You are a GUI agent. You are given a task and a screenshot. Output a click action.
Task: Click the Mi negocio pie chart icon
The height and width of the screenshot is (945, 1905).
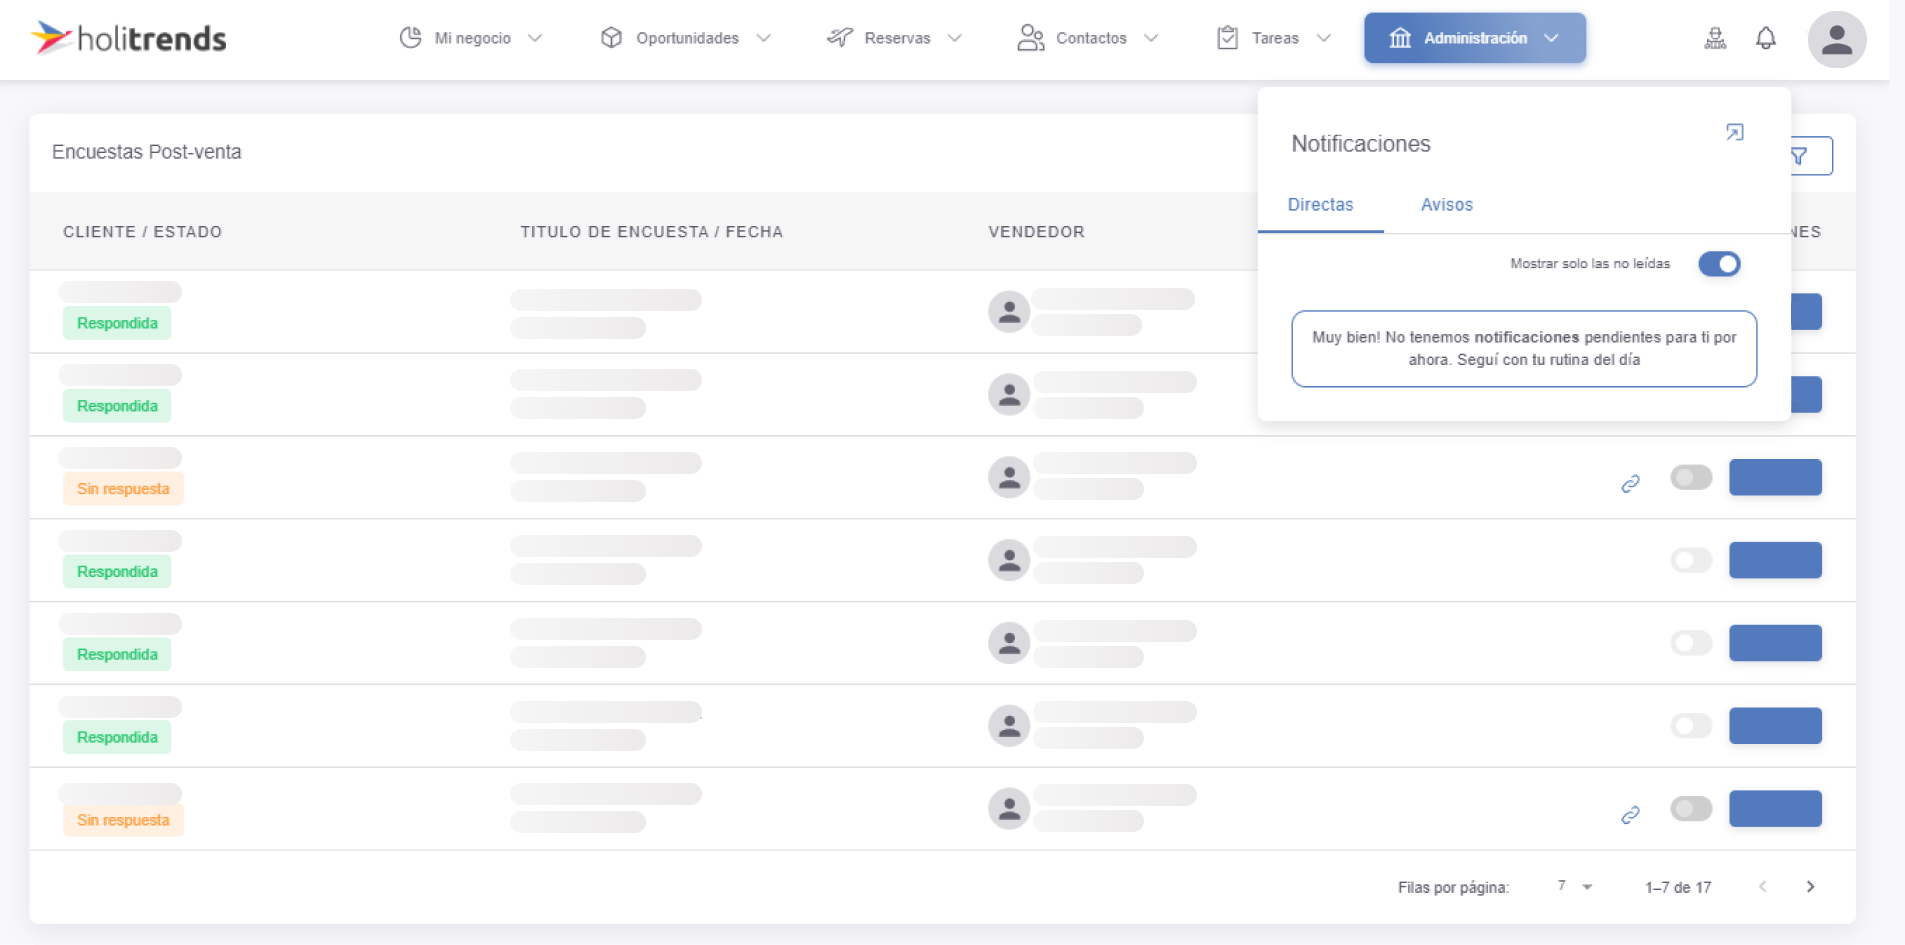pos(410,38)
